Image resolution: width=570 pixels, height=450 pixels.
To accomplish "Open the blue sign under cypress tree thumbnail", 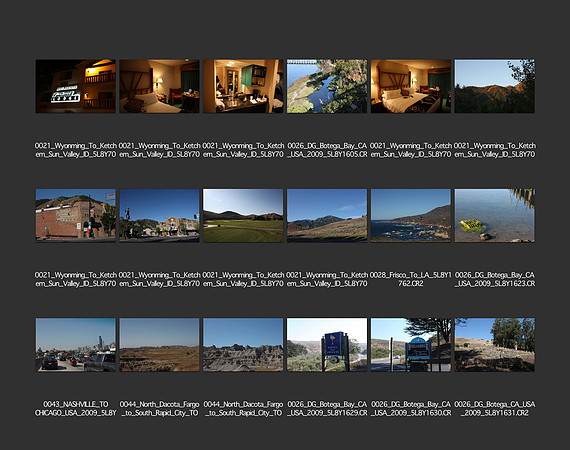I will pos(411,345).
